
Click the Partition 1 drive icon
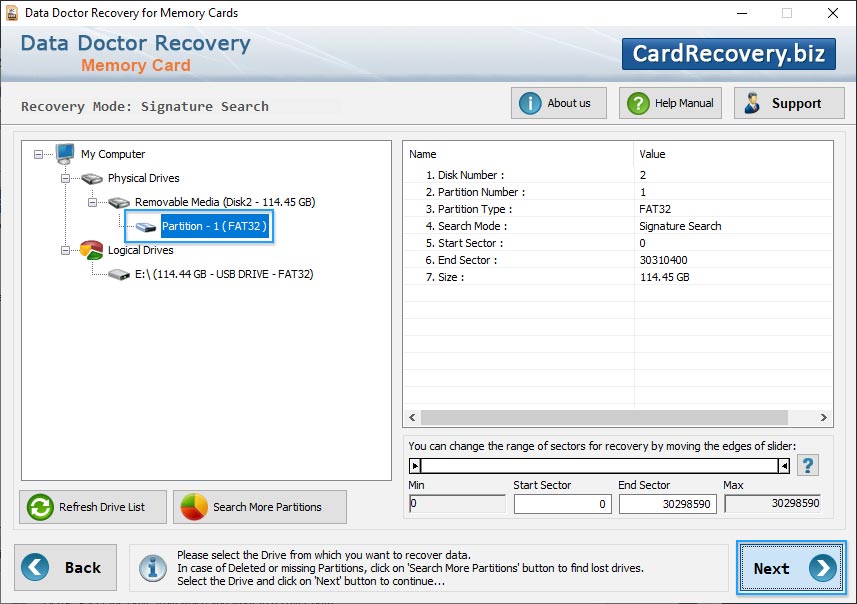click(x=146, y=227)
